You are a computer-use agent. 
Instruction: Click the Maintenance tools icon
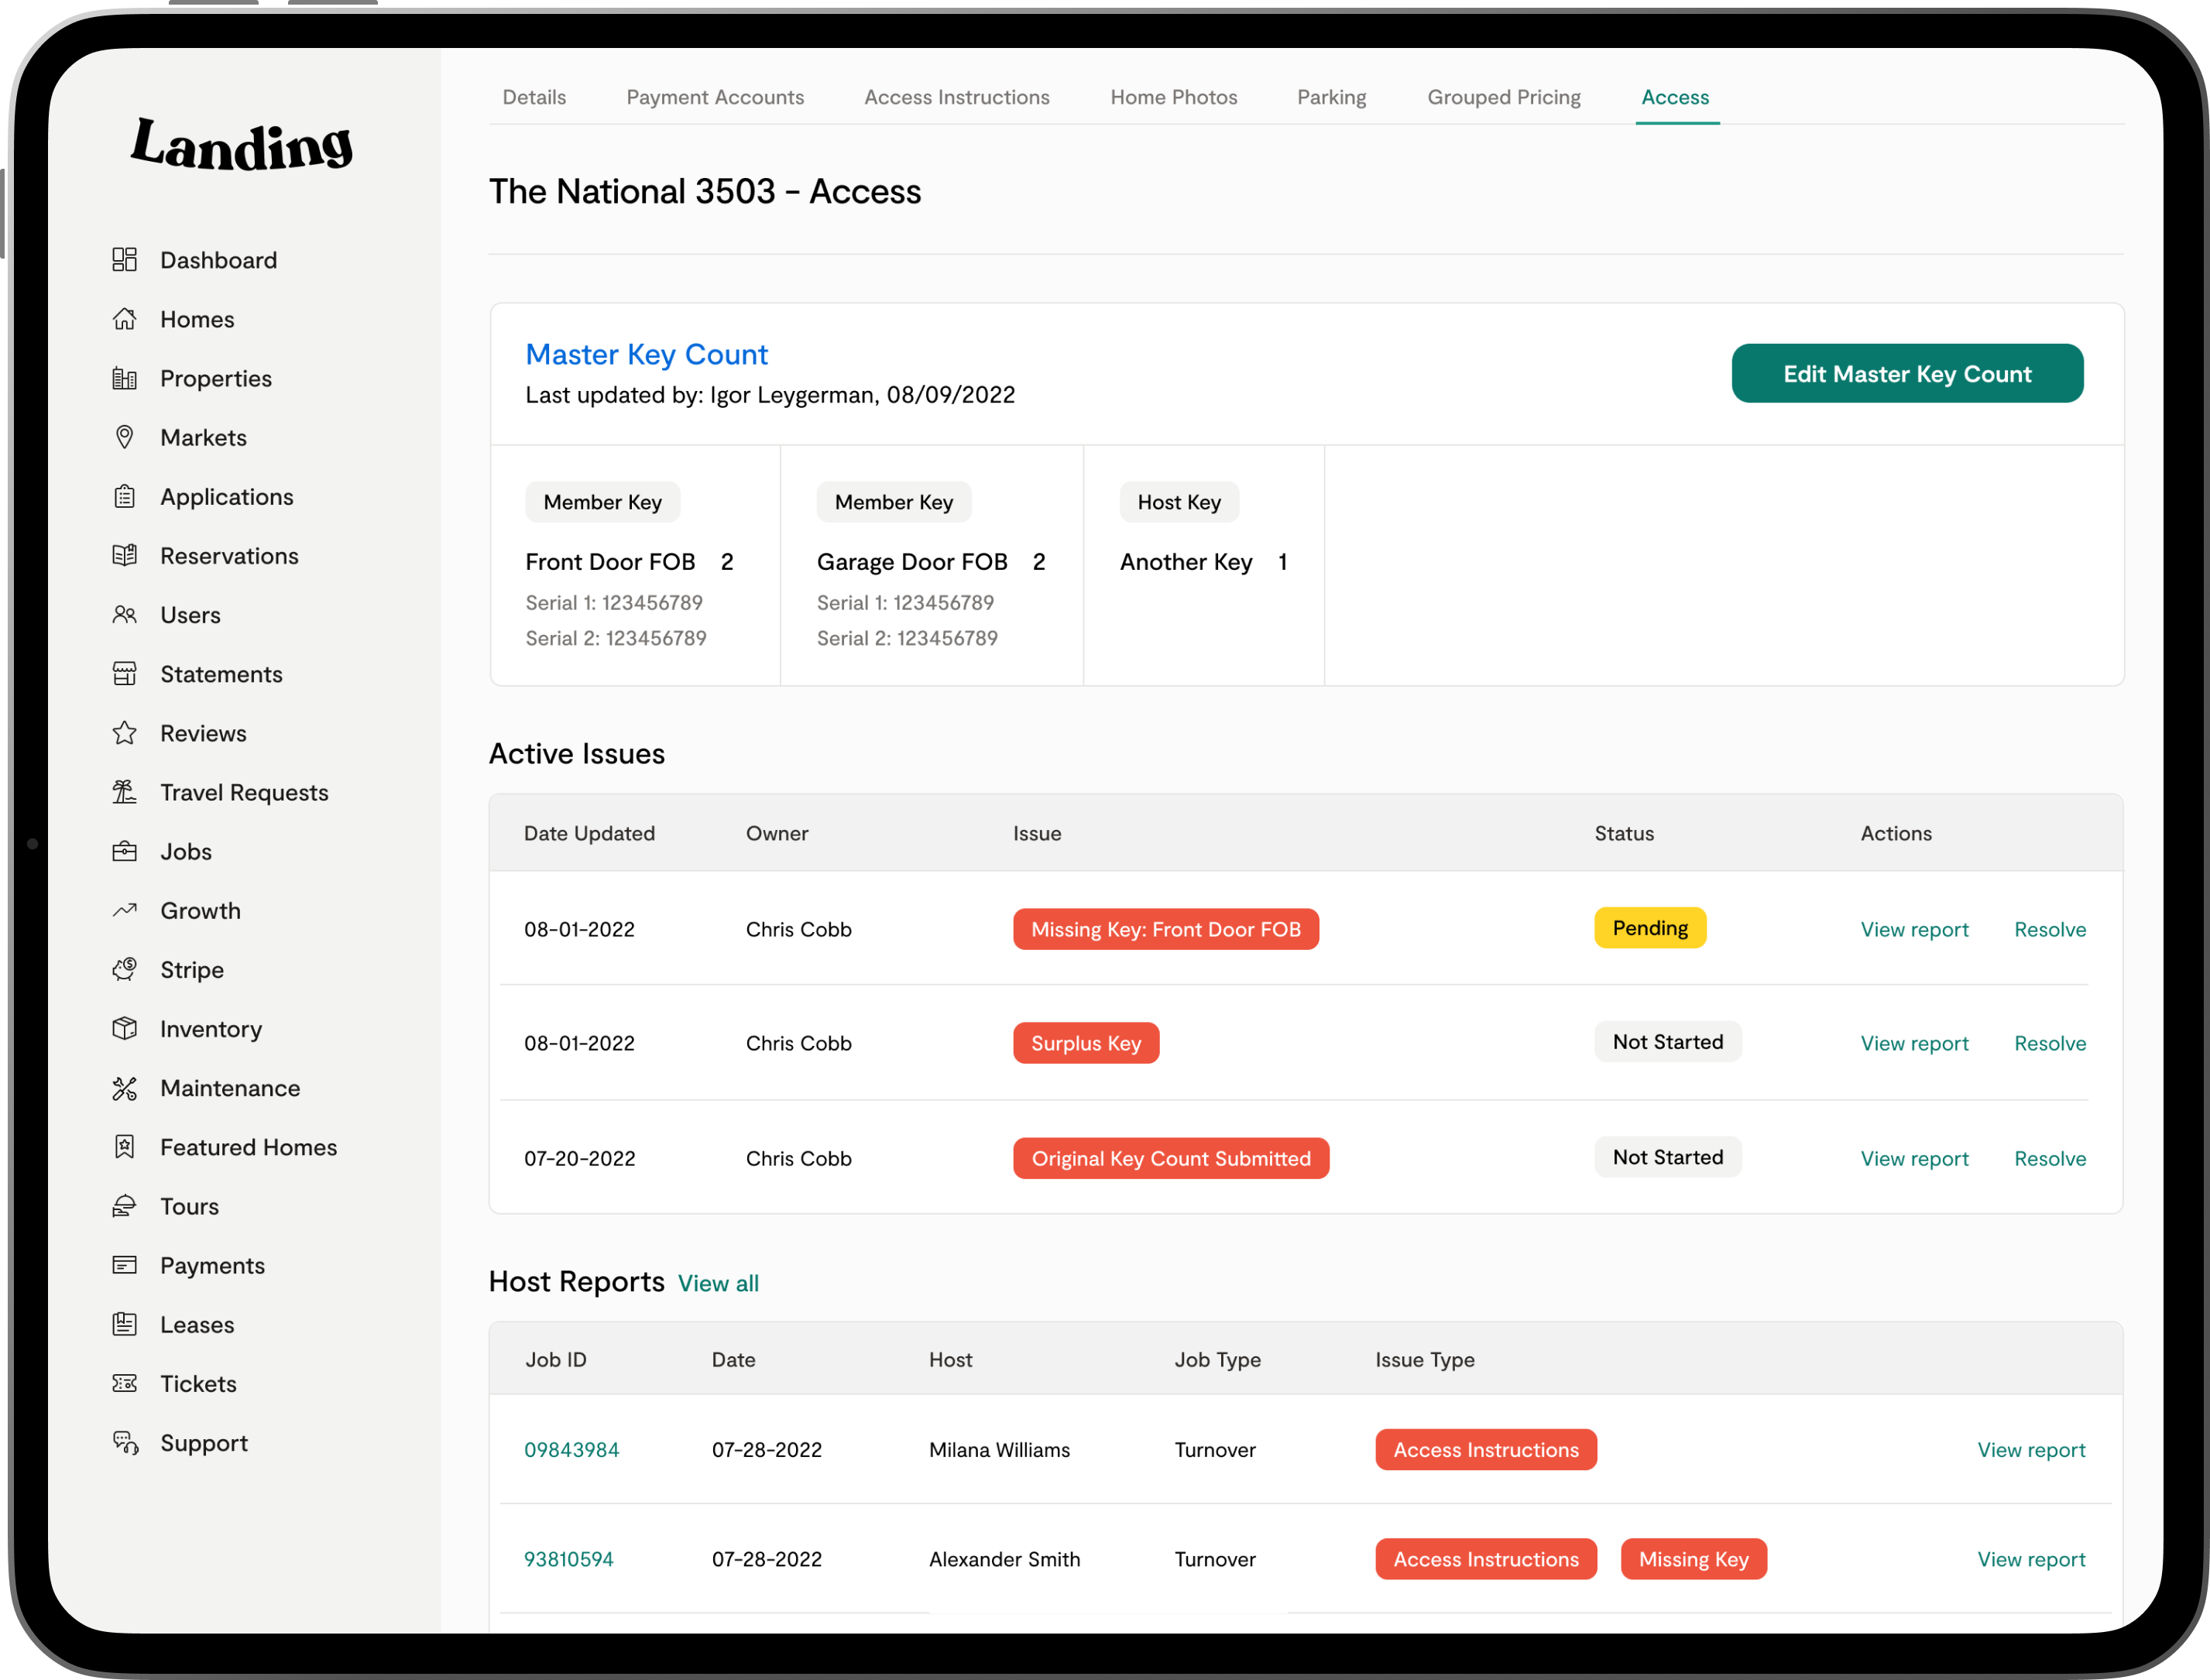click(124, 1088)
